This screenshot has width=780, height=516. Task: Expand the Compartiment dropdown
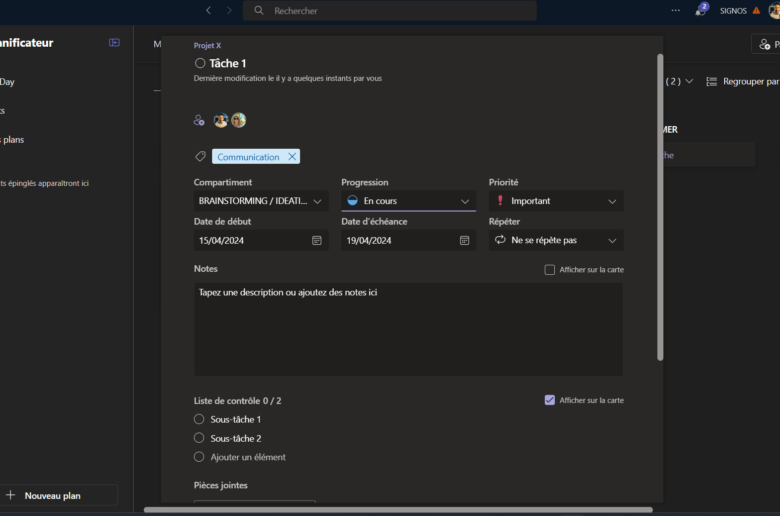261,201
